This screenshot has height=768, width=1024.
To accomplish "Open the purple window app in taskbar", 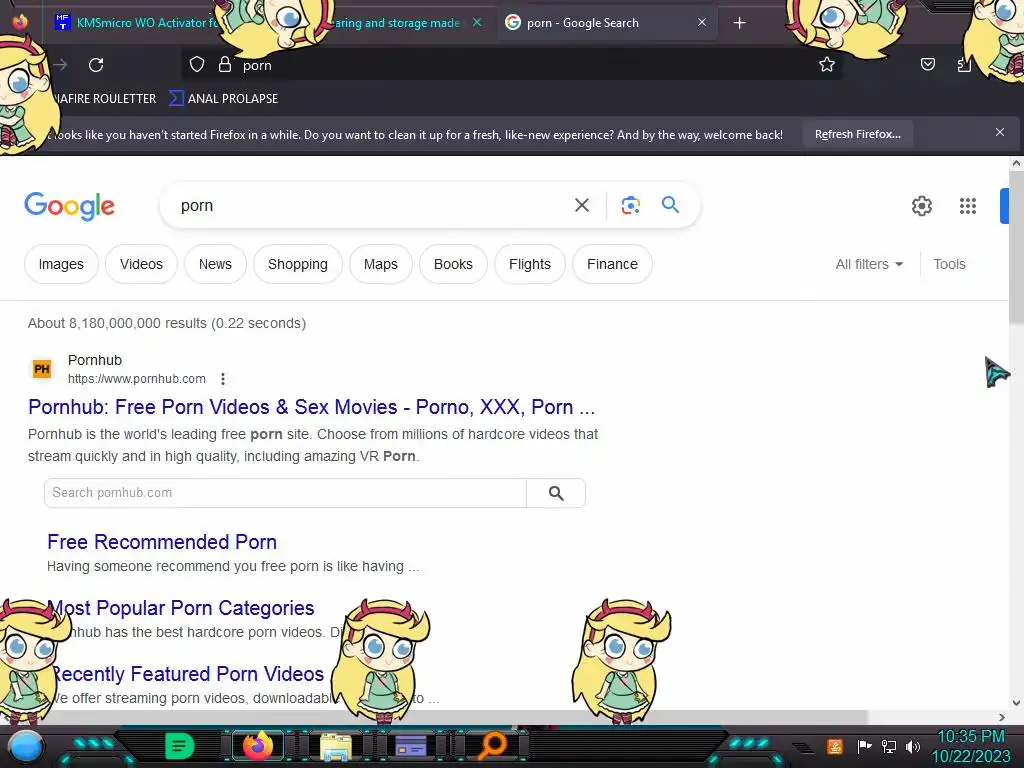I will click(x=411, y=746).
